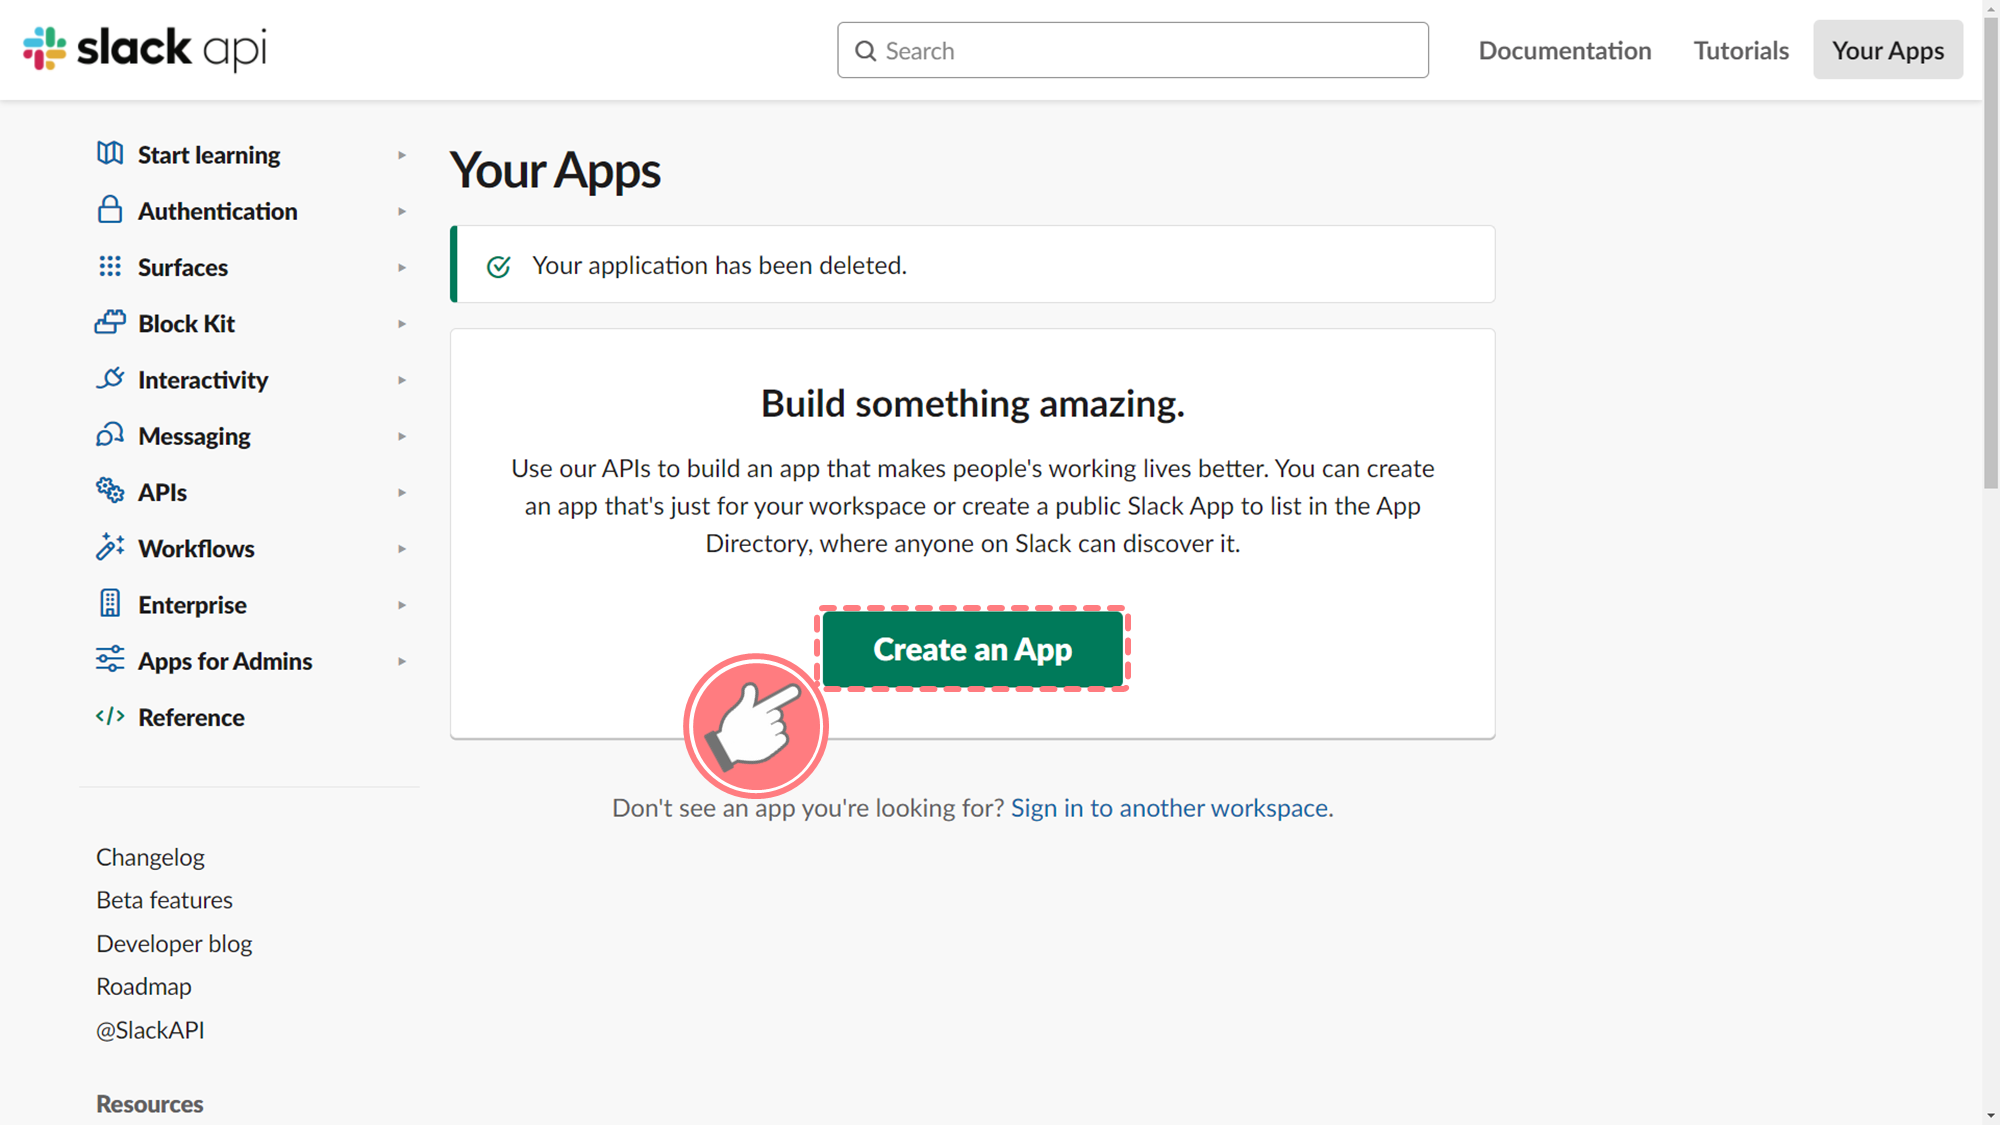The image size is (2000, 1125).
Task: Click the Enterprise building icon
Action: (110, 603)
